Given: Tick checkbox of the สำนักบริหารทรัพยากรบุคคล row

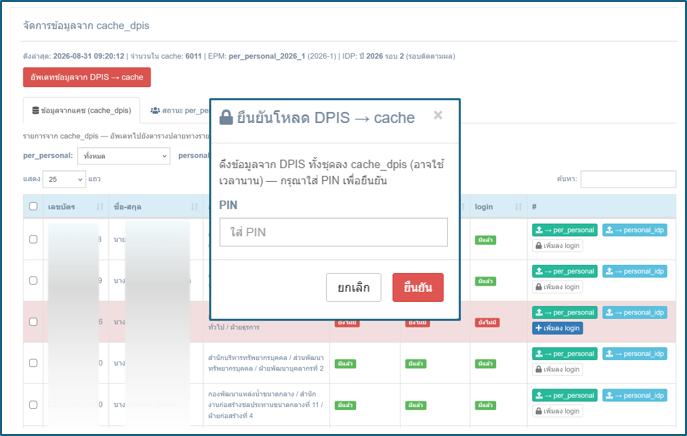Looking at the screenshot, I should [33, 363].
